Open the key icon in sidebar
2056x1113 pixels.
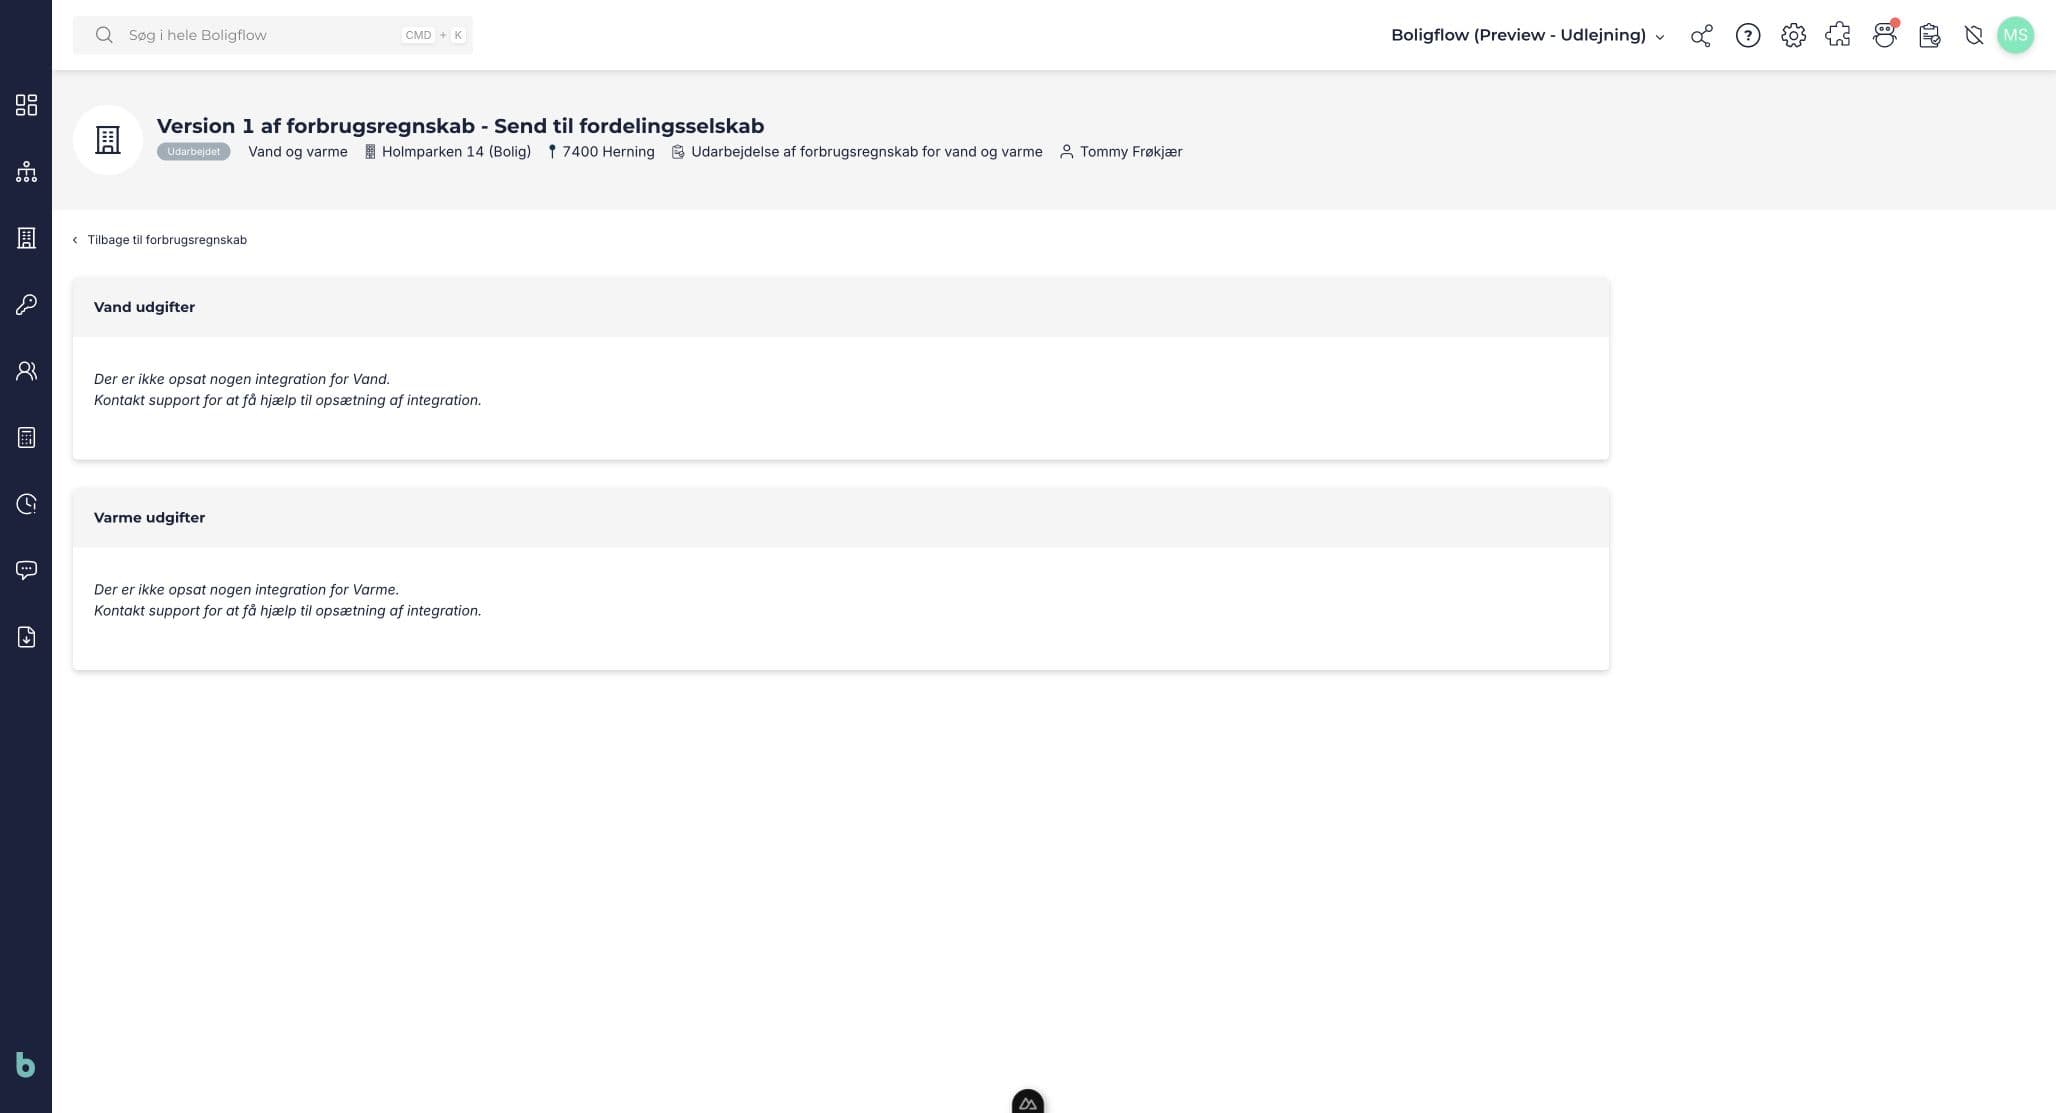tap(26, 304)
